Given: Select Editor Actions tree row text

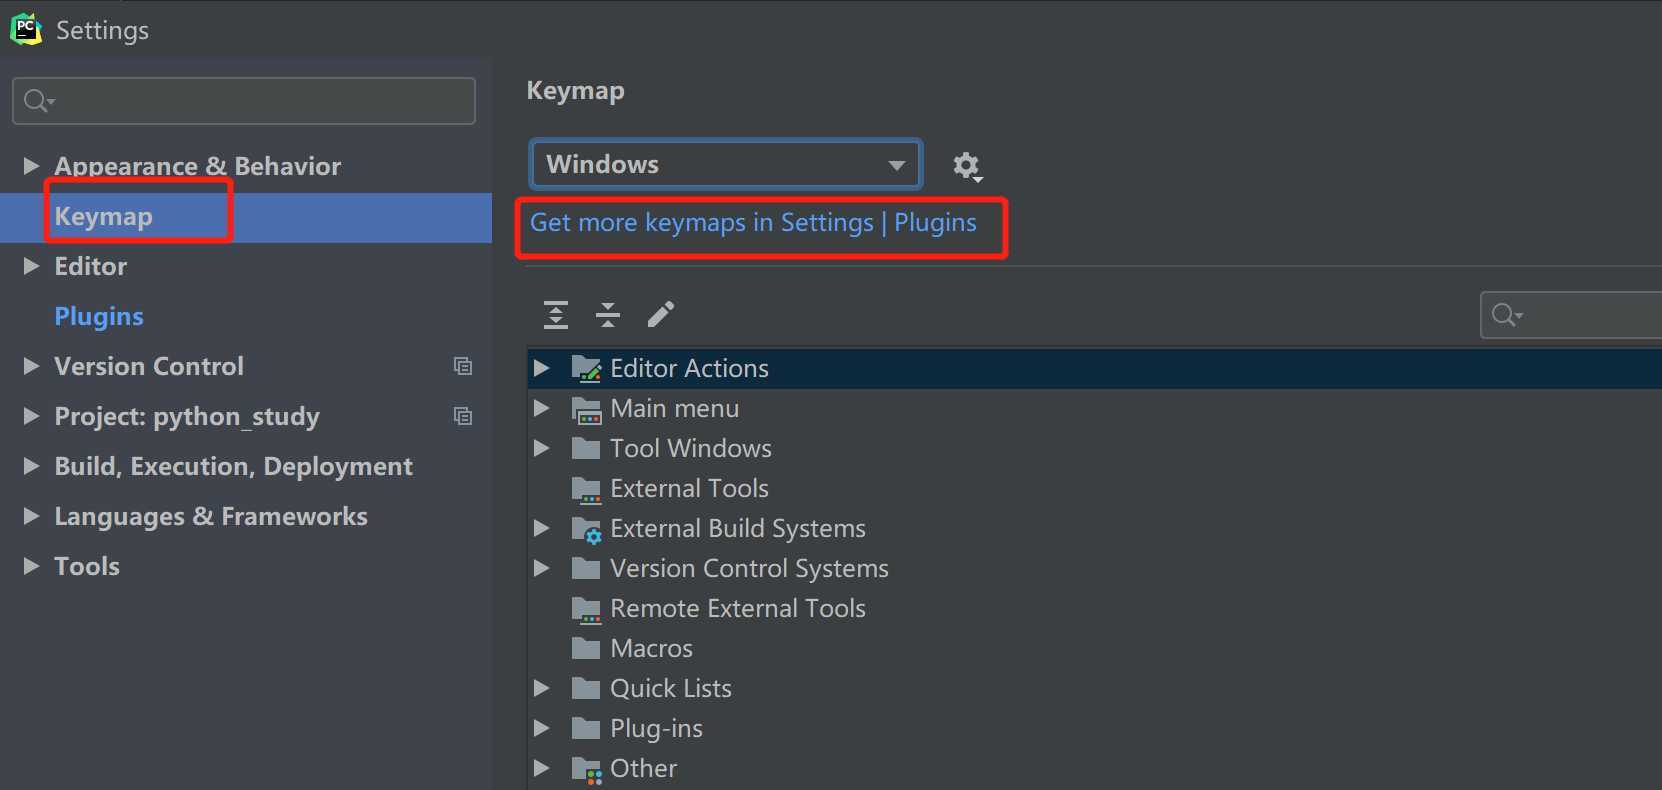Looking at the screenshot, I should 690,368.
